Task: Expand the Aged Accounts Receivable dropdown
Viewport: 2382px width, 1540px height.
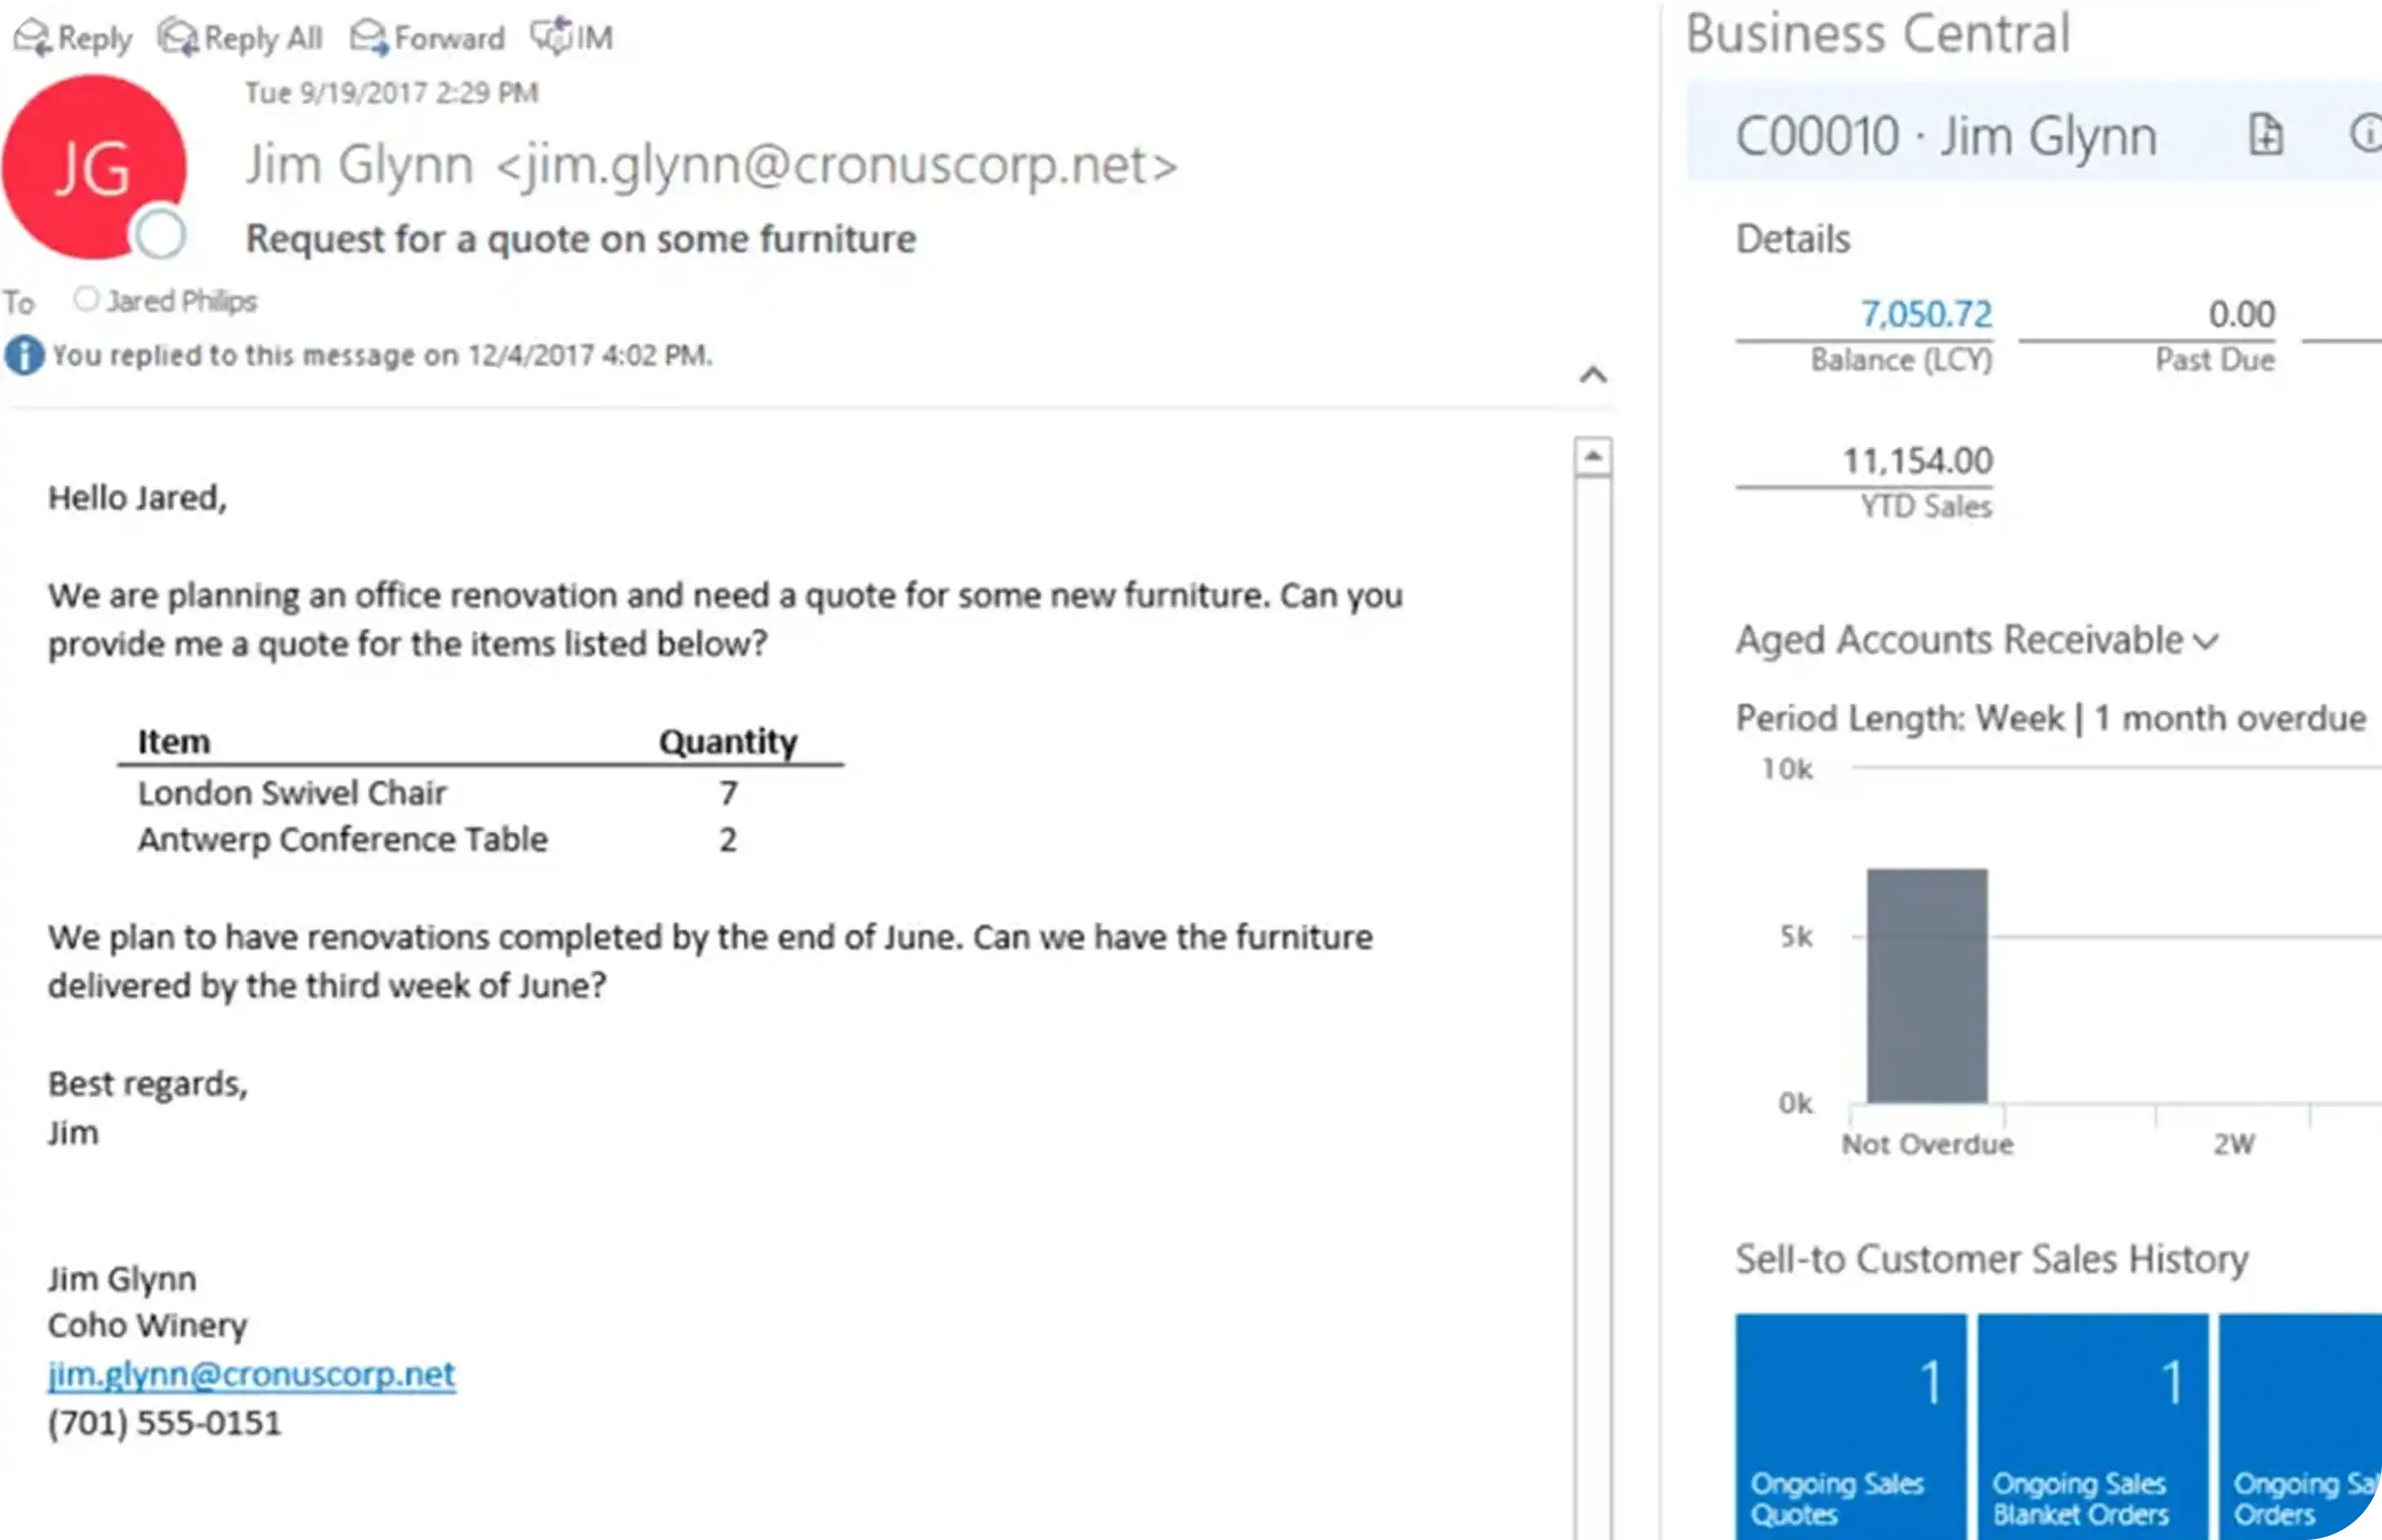Action: click(2207, 641)
